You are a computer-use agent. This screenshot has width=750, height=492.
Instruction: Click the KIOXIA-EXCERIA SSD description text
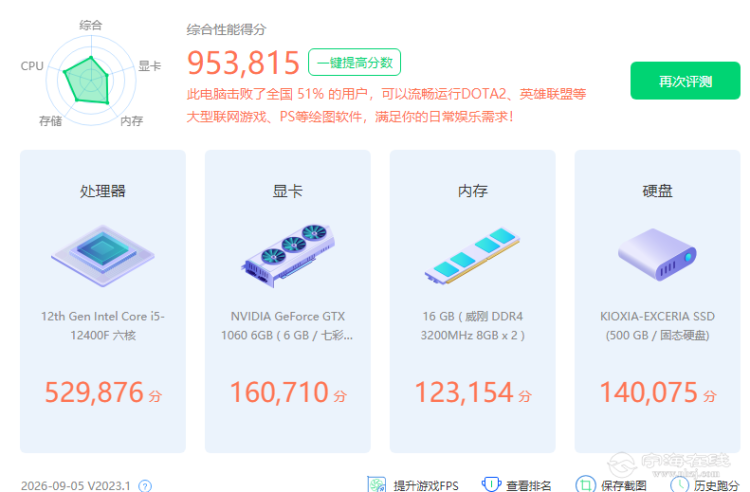(657, 326)
